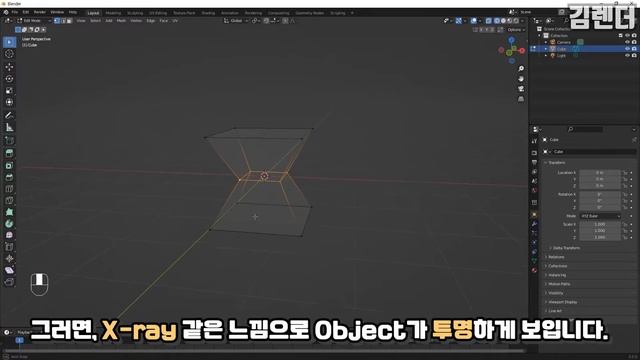
Task: Select the Light item in the outliner
Action: click(x=561, y=55)
